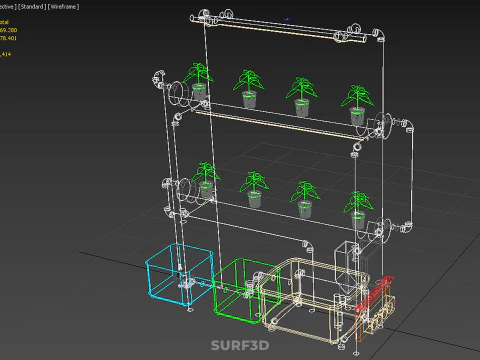Pick the third plant on the top shelf
The image size is (480, 360).
302,97
